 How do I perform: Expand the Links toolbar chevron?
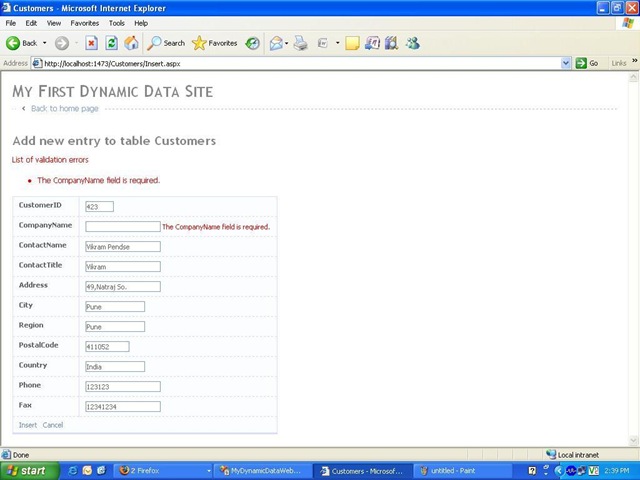coord(635,61)
